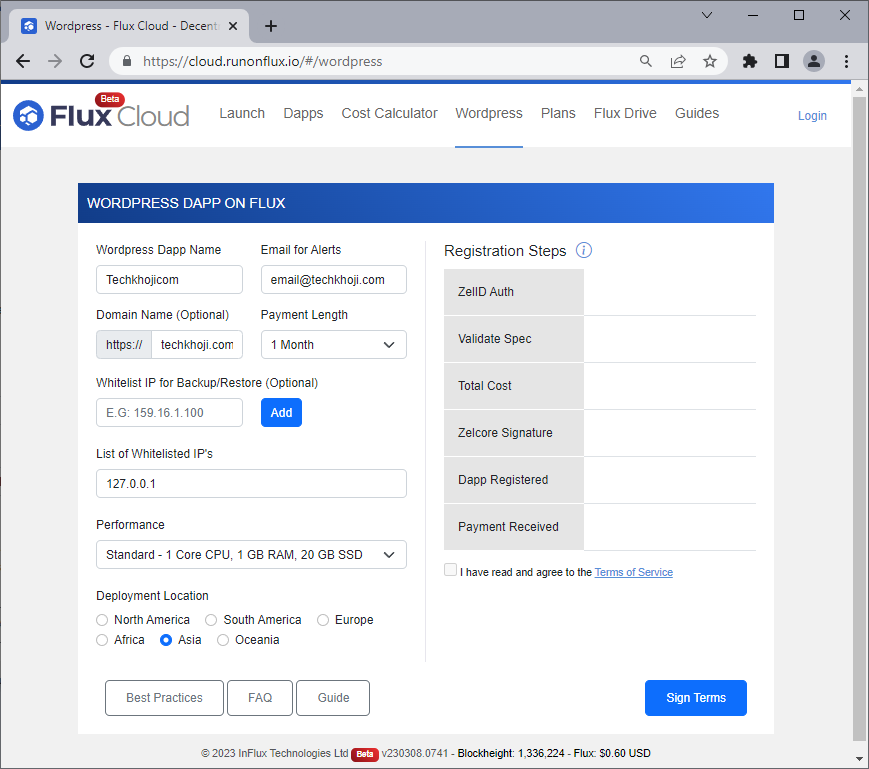Open the zoom magnifier icon in address bar
Image resolution: width=869 pixels, height=769 pixels.
646,61
